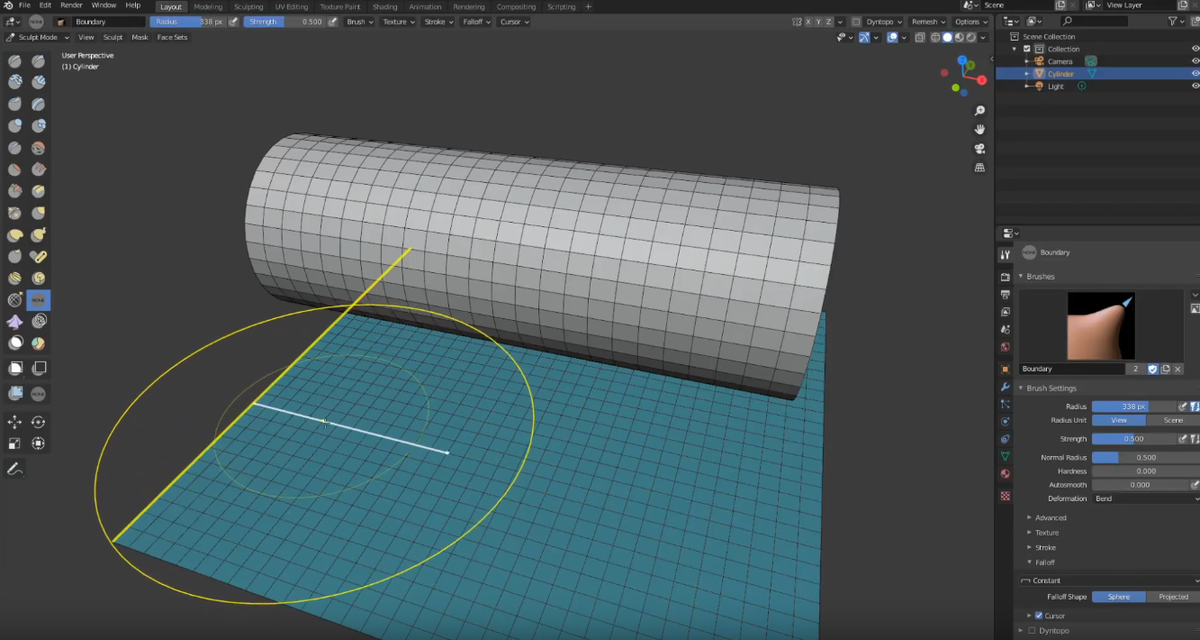Uncheck the Cursor checkbox

pos(1038,615)
